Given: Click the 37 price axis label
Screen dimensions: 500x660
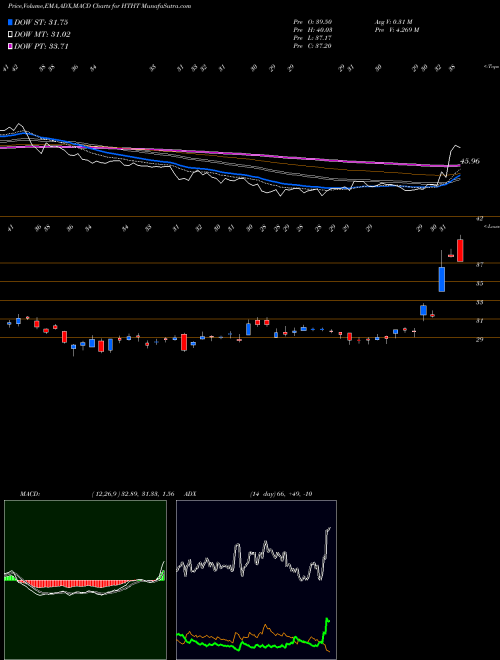Looking at the screenshot, I should [x=479, y=265].
